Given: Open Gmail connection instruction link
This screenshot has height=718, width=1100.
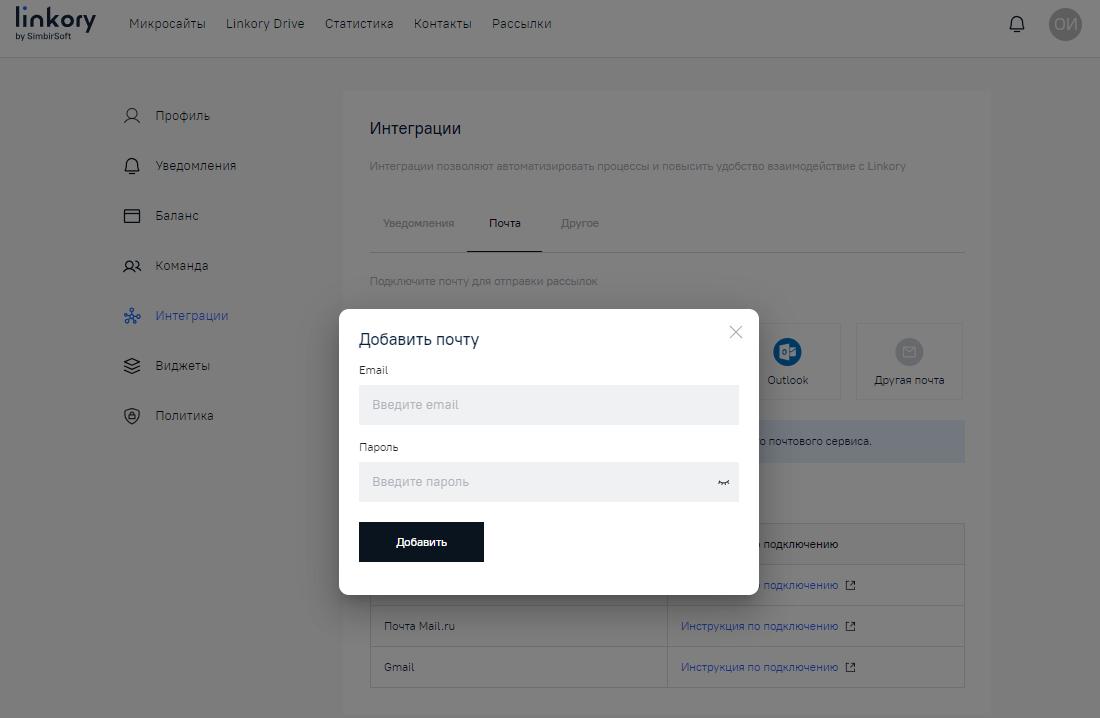Looking at the screenshot, I should [759, 667].
